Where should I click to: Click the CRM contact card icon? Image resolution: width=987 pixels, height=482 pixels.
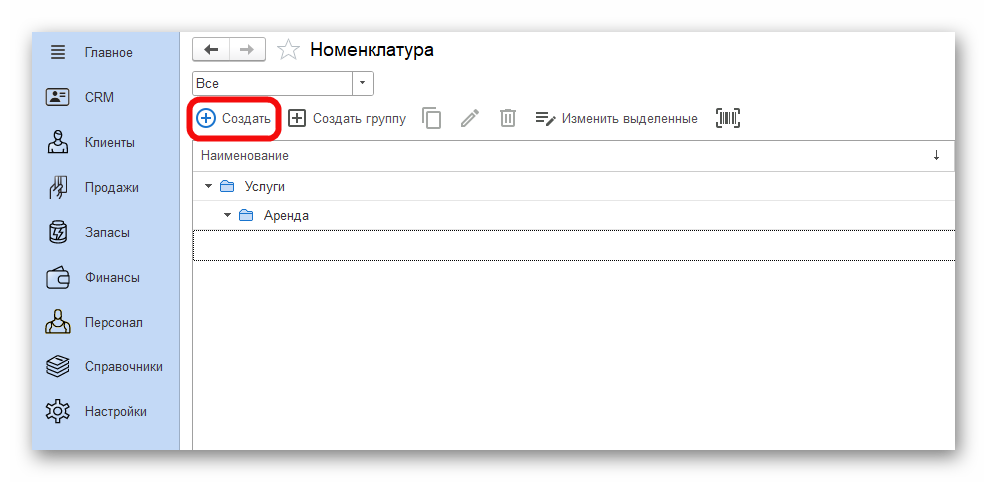click(58, 98)
